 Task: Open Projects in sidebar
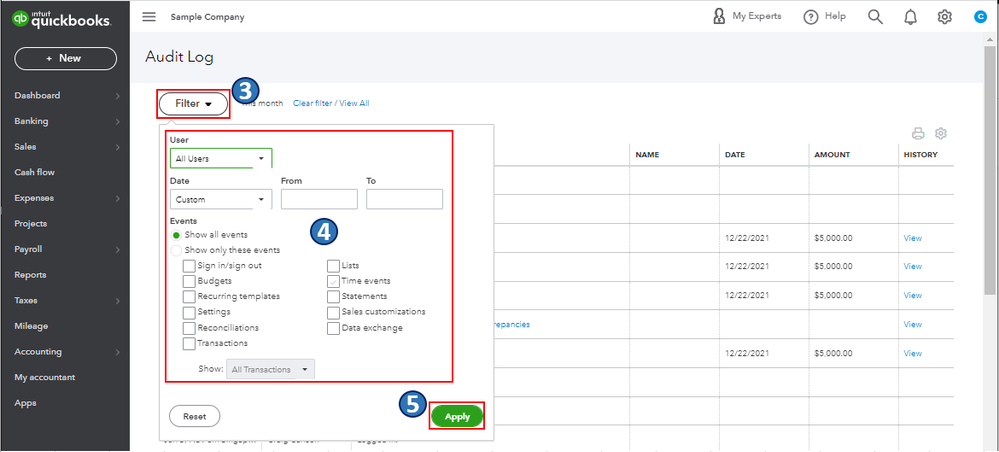click(31, 224)
